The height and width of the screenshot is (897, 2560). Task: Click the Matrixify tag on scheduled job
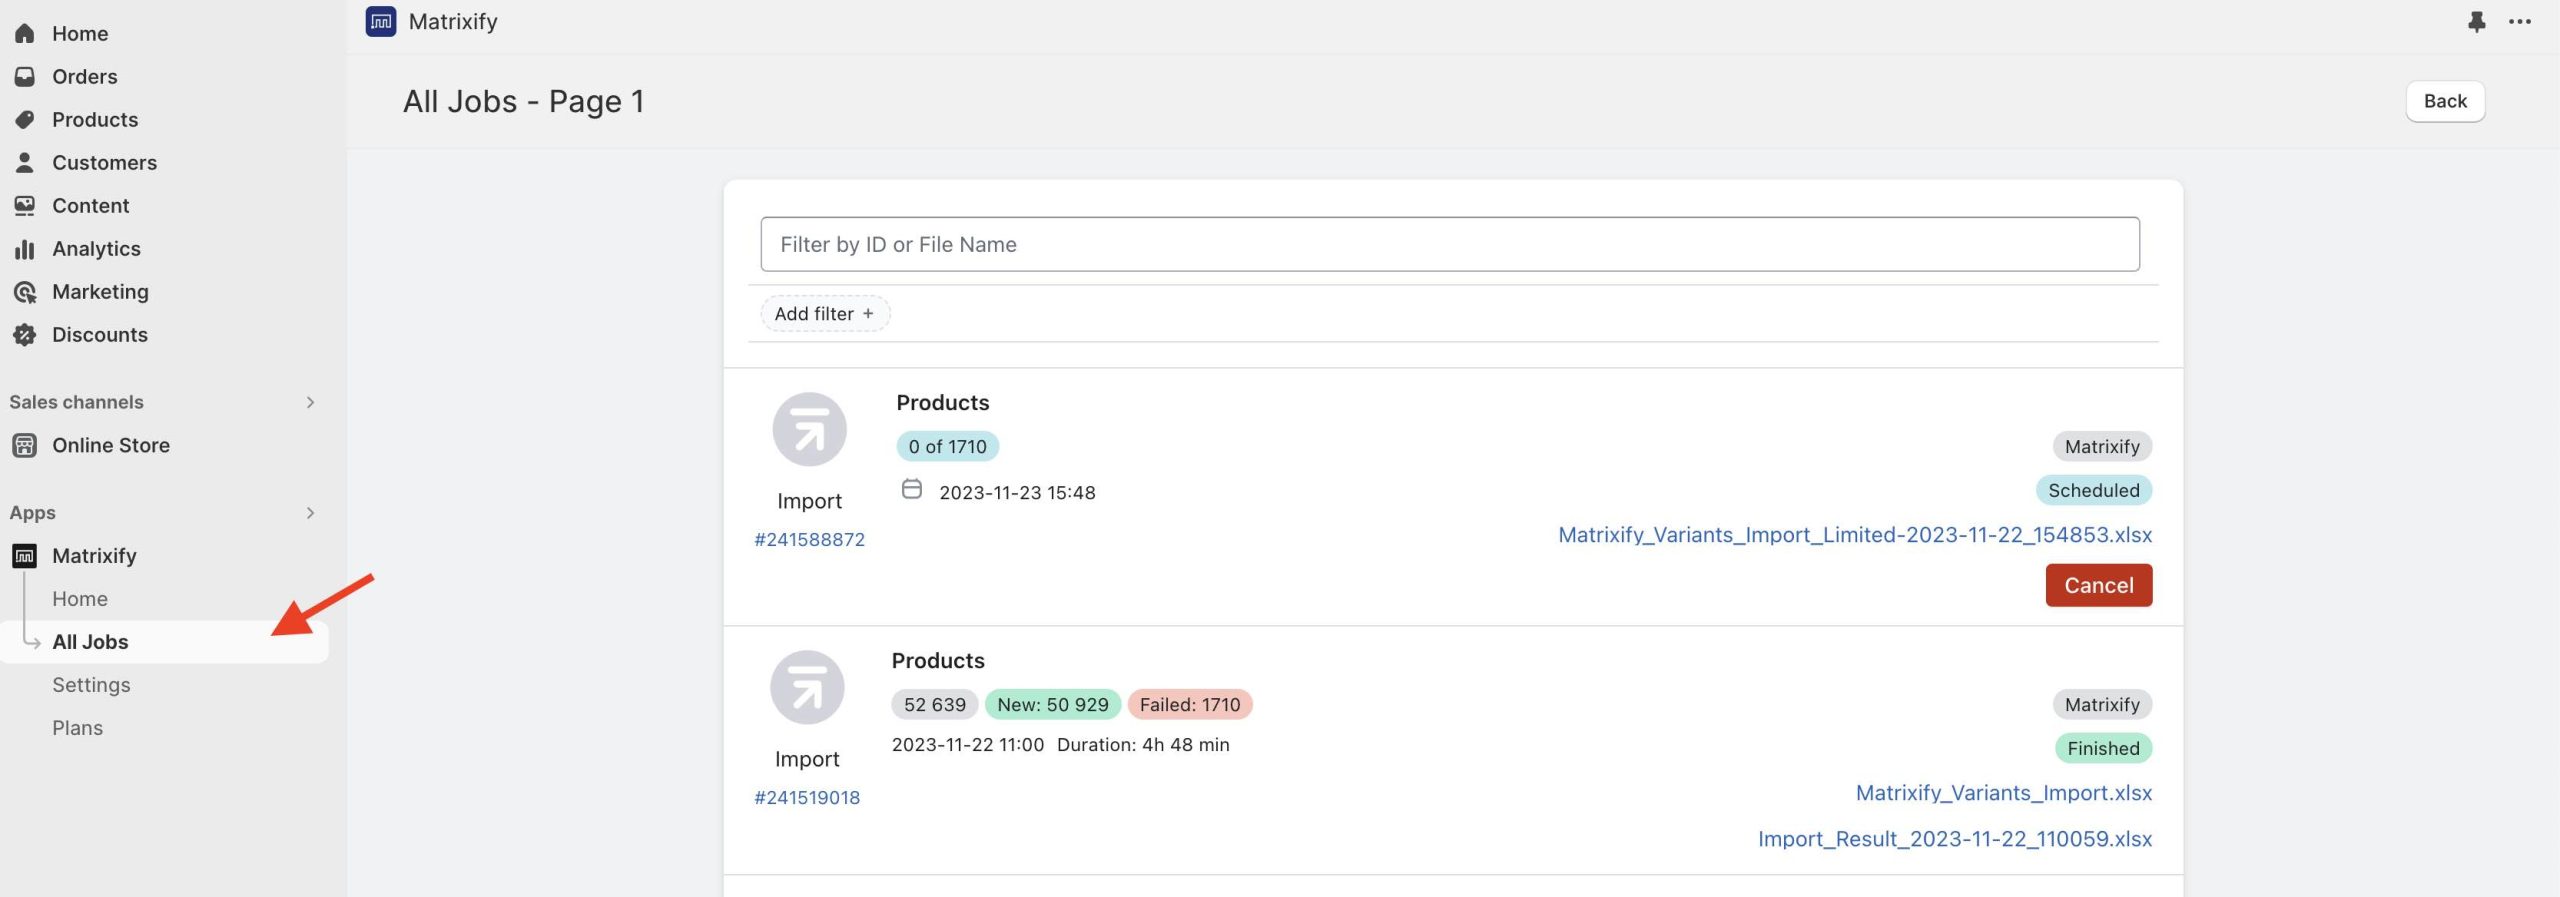(x=2102, y=446)
